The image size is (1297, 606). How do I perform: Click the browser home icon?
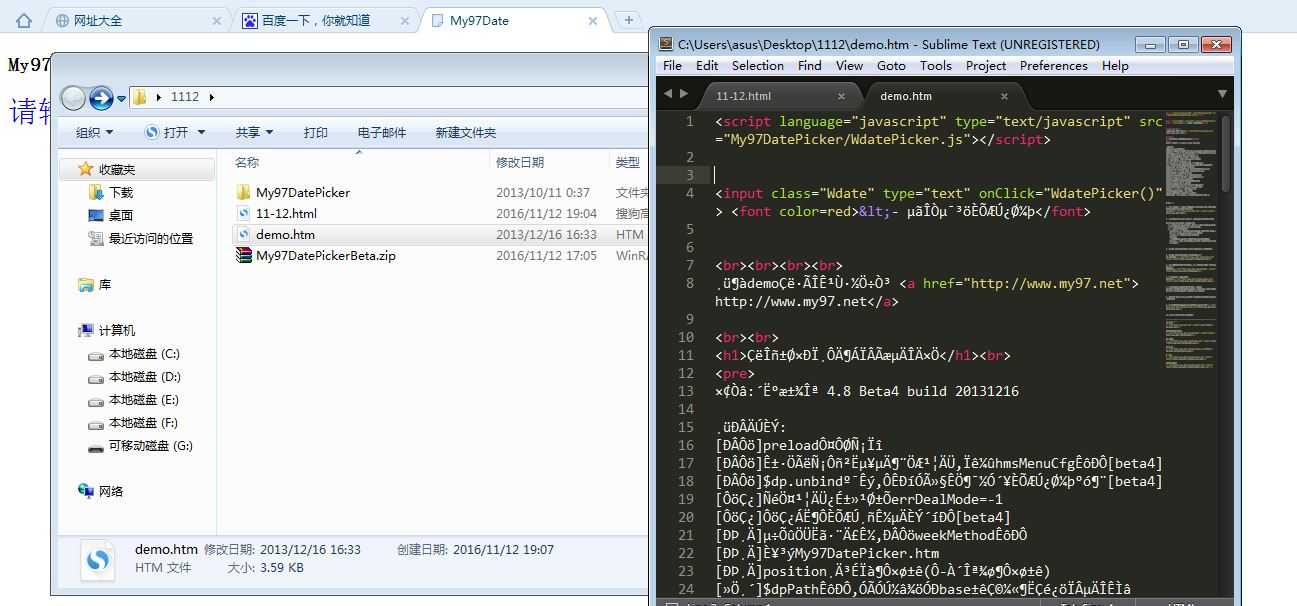click(24, 20)
